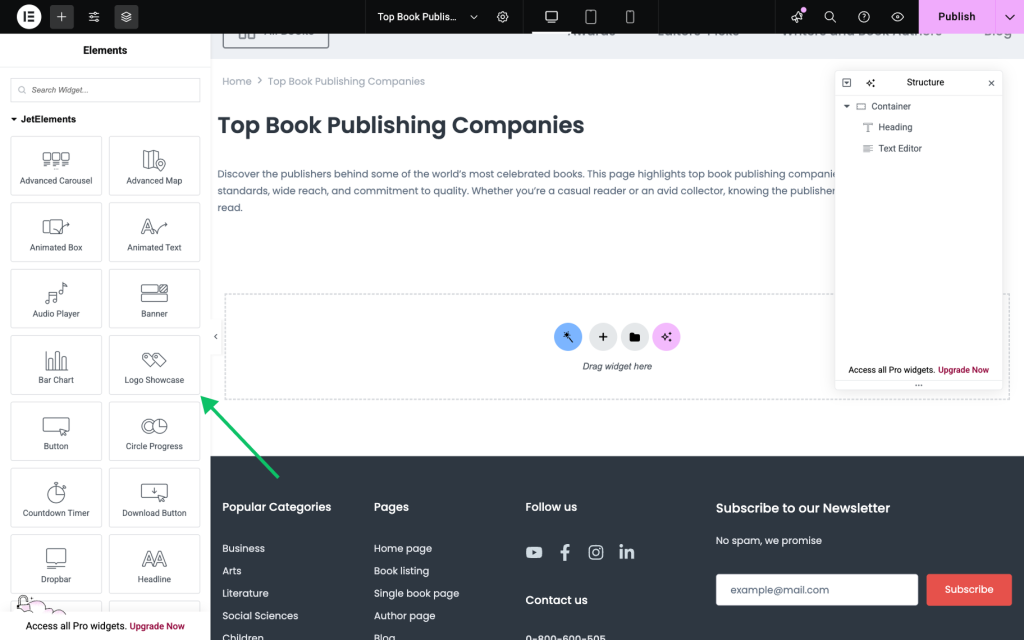
Task: Select the Download Button widget
Action: pyautogui.click(x=154, y=498)
